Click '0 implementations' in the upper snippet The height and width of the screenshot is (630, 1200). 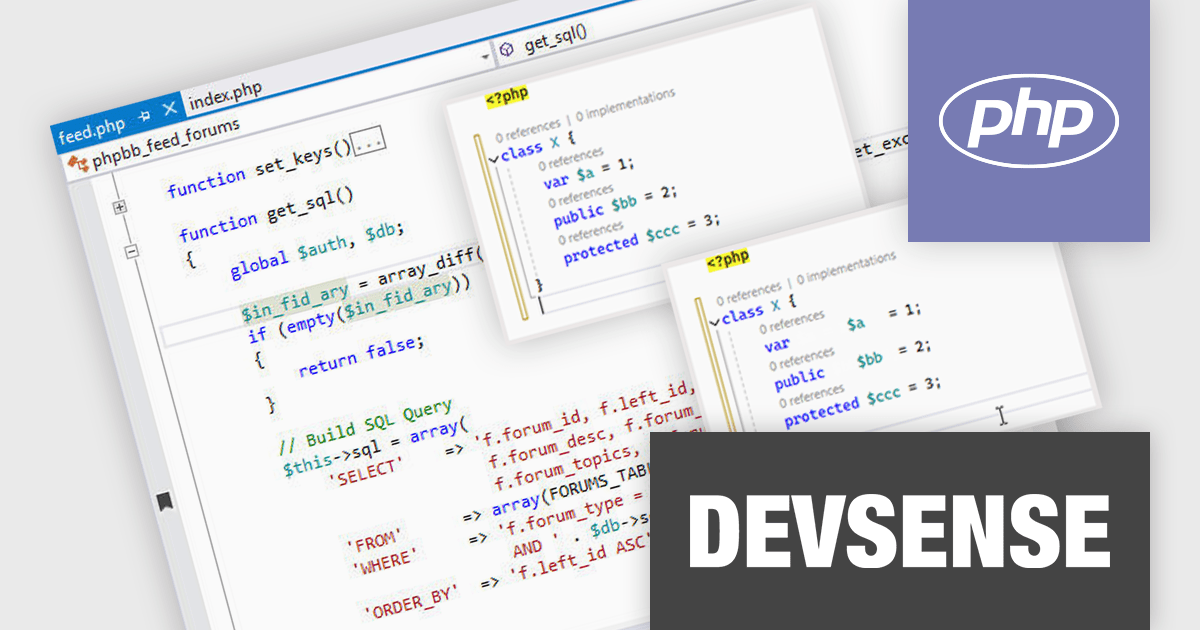point(625,103)
